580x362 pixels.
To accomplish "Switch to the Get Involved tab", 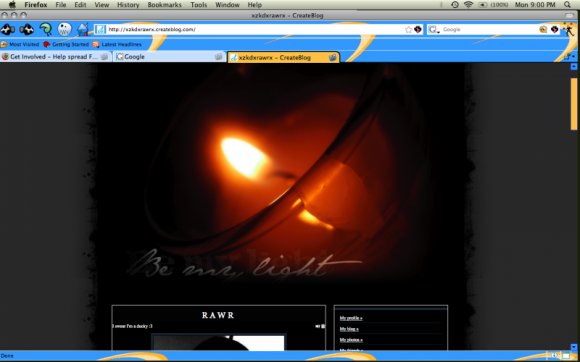I will point(55,57).
